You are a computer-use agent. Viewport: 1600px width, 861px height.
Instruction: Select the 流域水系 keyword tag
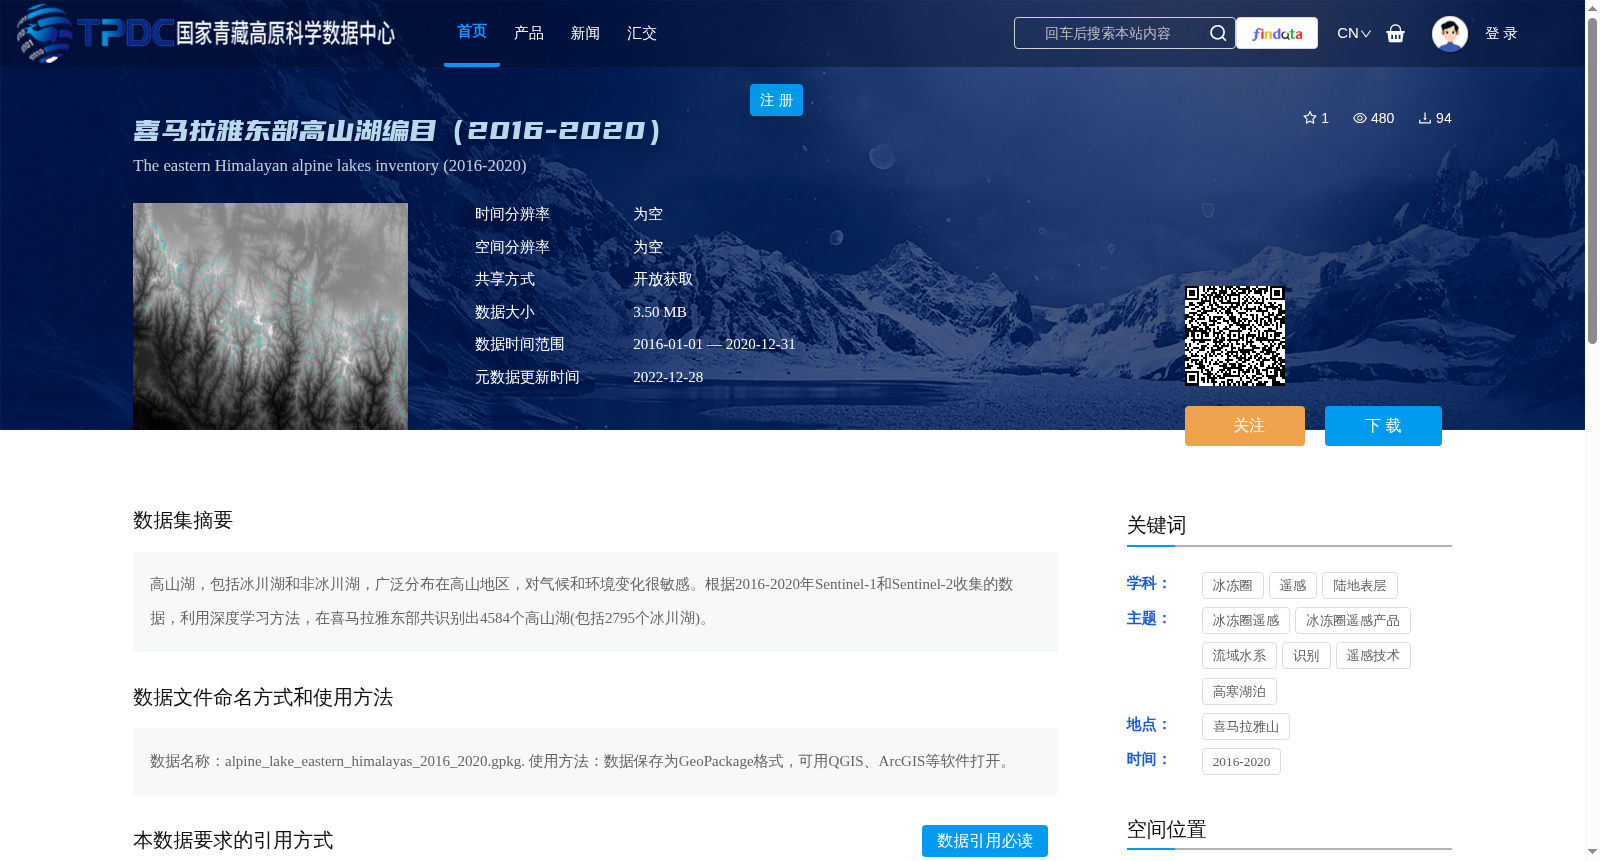[1239, 655]
